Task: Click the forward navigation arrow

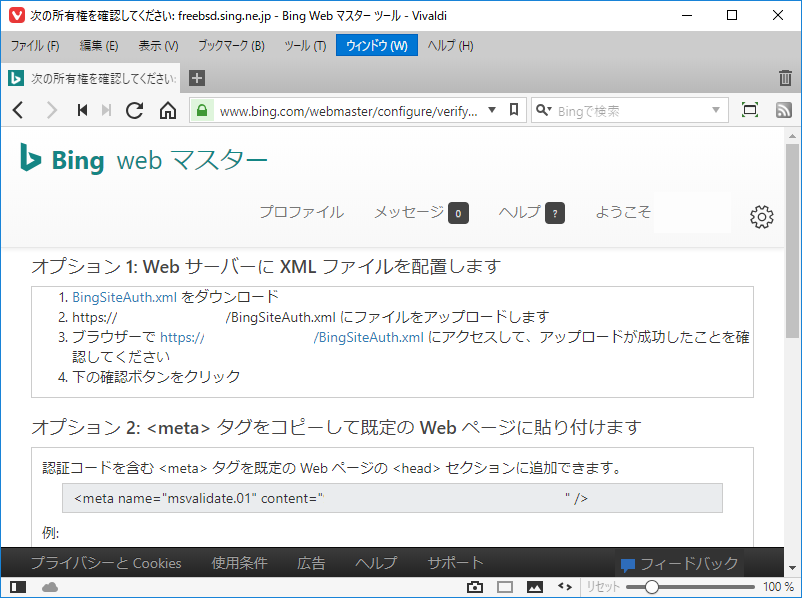Action: point(51,110)
